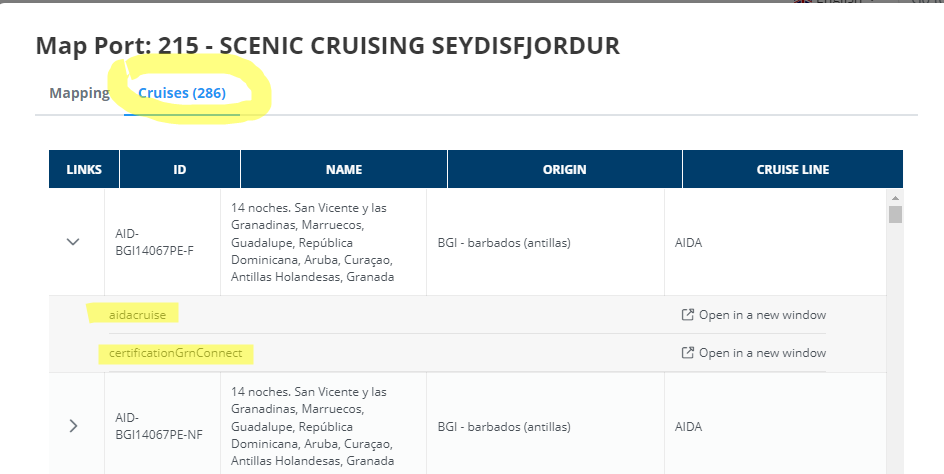Switch to the Mapping tab
Viewport: 944px width, 474px height.
click(x=79, y=93)
